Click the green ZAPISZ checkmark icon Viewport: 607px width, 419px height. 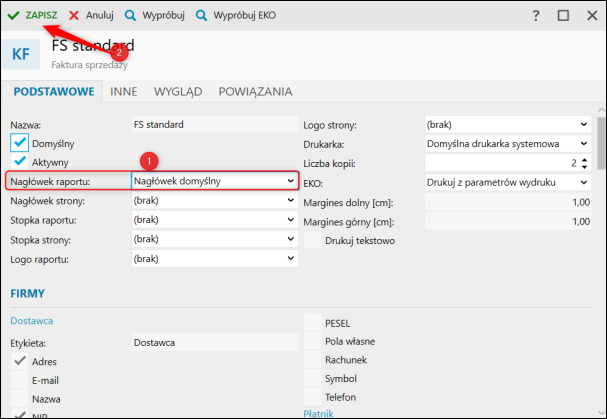(x=14, y=15)
